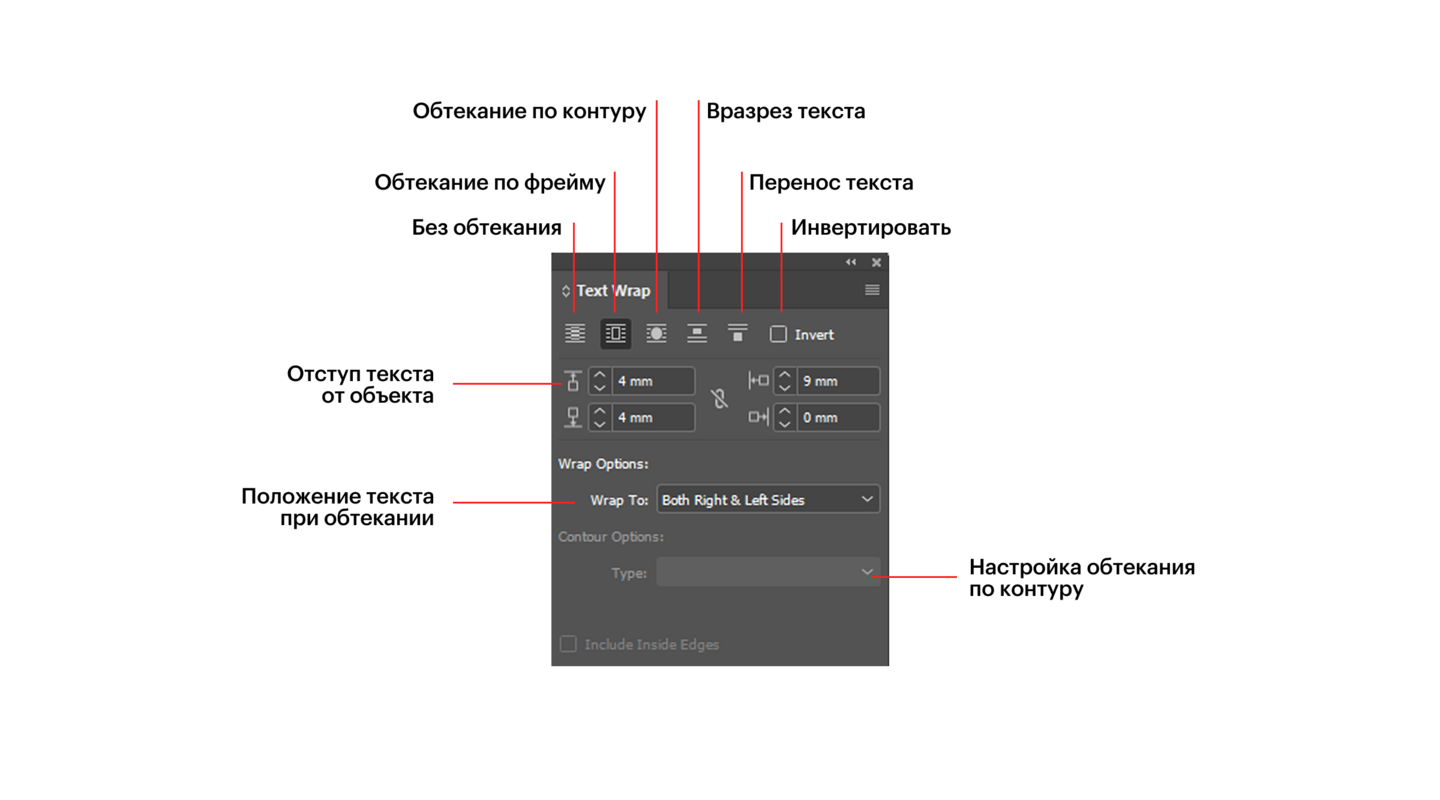1440x800 pixels.
Task: Click the Right Offset icon
Action: (x=758, y=417)
